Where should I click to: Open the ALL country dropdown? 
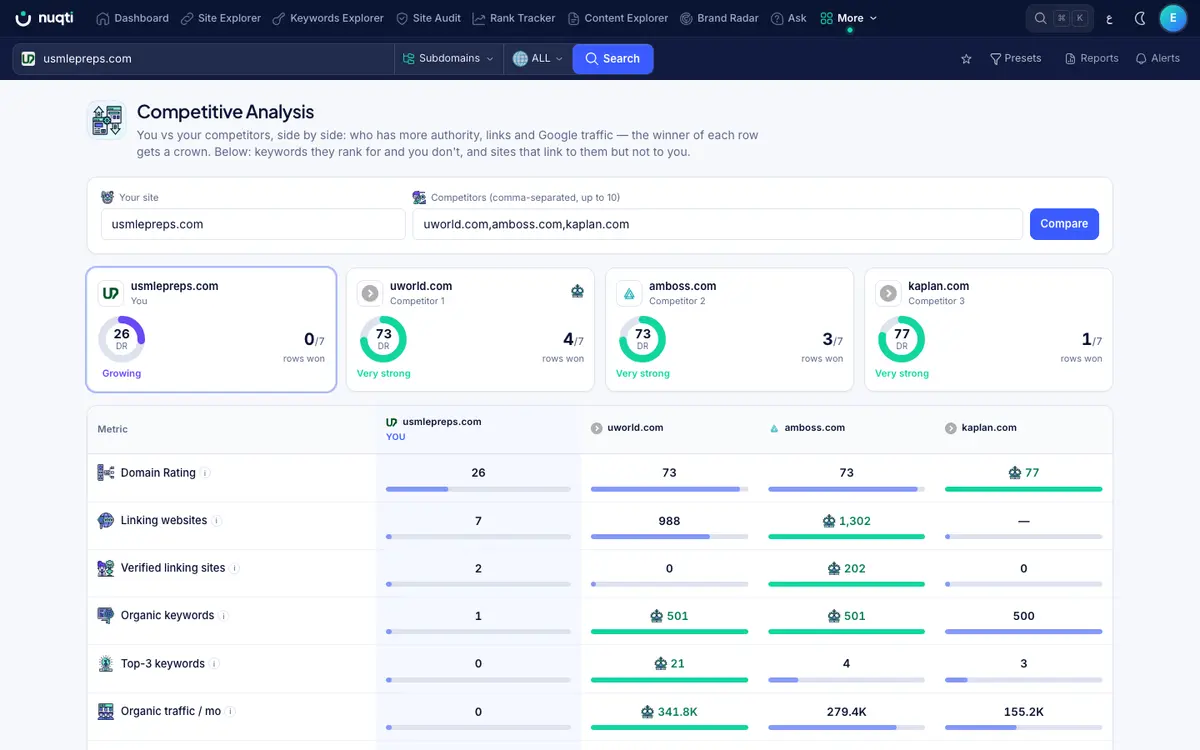click(x=537, y=59)
